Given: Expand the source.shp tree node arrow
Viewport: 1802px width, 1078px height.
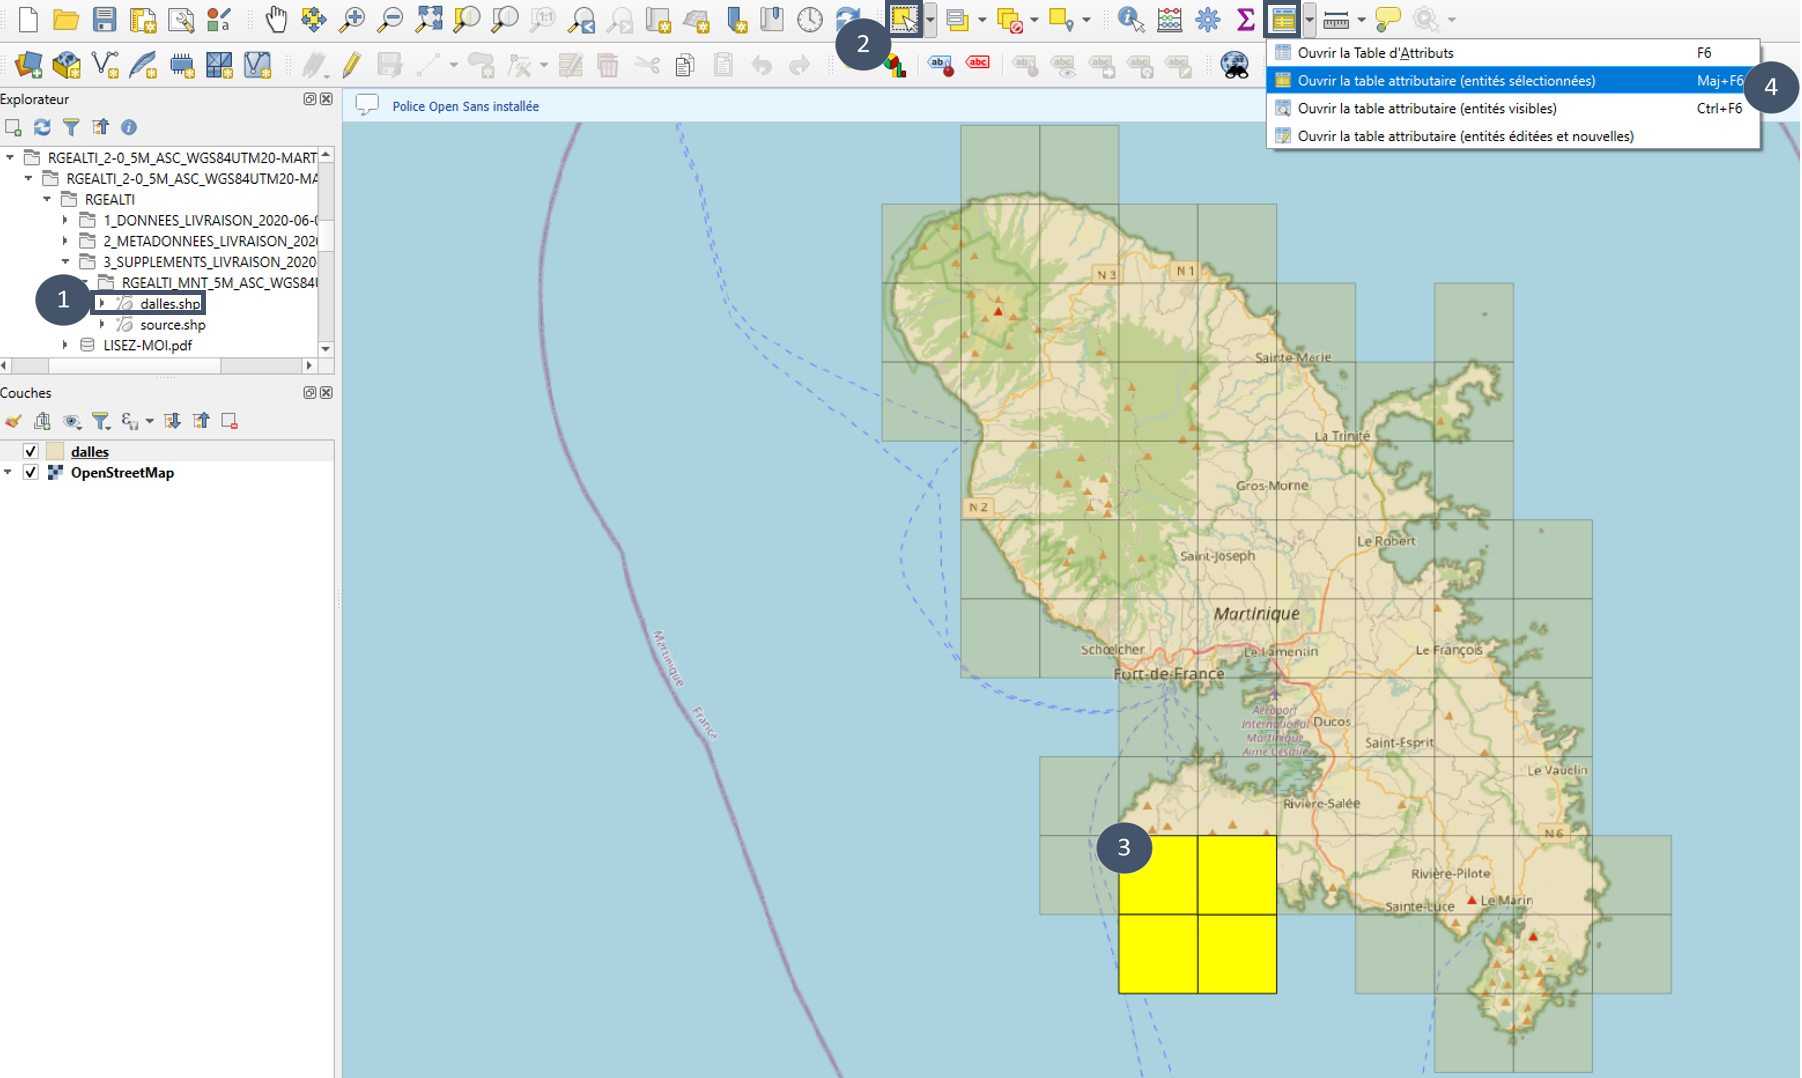Looking at the screenshot, I should (x=102, y=324).
